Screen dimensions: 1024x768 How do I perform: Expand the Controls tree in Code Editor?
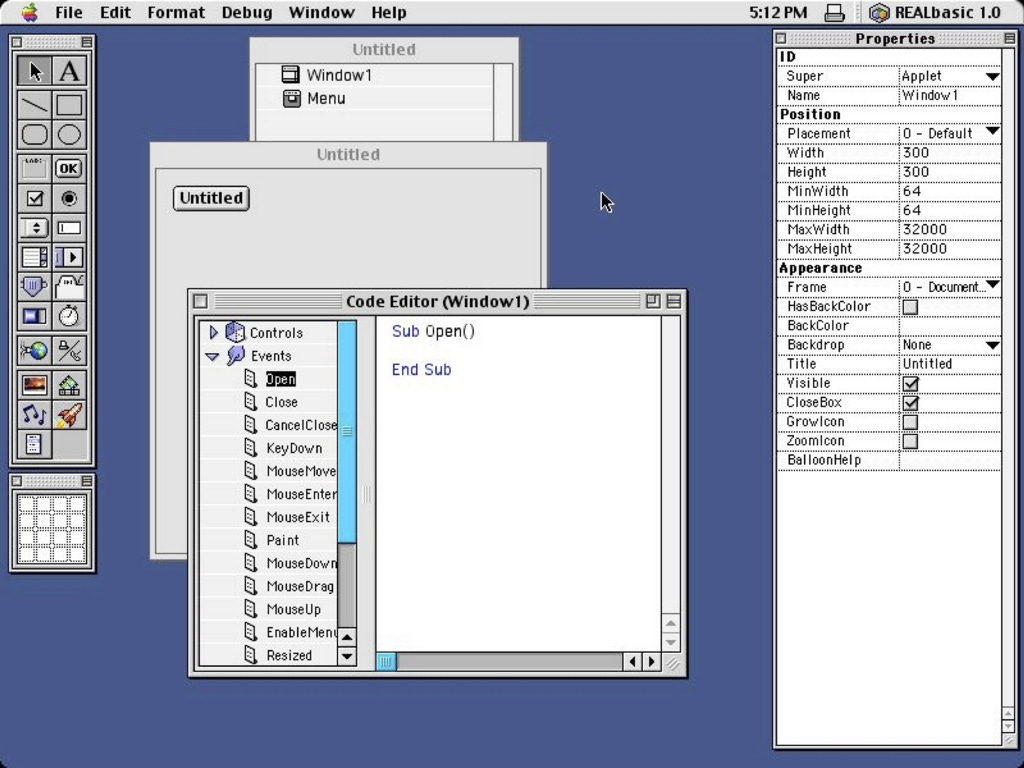pyautogui.click(x=213, y=332)
